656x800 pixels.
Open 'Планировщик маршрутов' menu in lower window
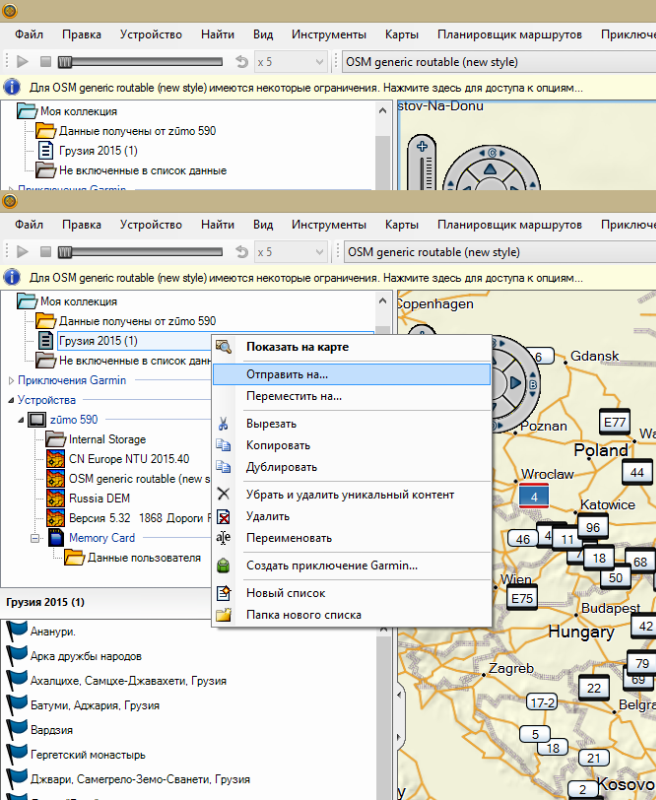pyautogui.click(x=509, y=224)
